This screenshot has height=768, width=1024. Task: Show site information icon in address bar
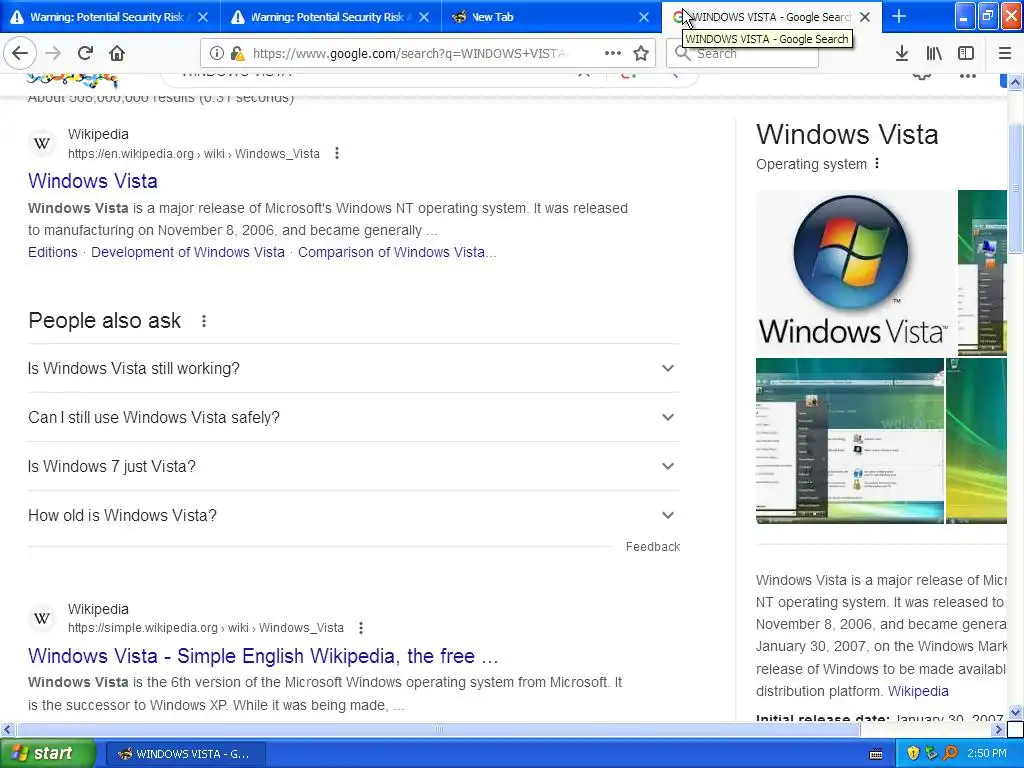click(x=217, y=53)
